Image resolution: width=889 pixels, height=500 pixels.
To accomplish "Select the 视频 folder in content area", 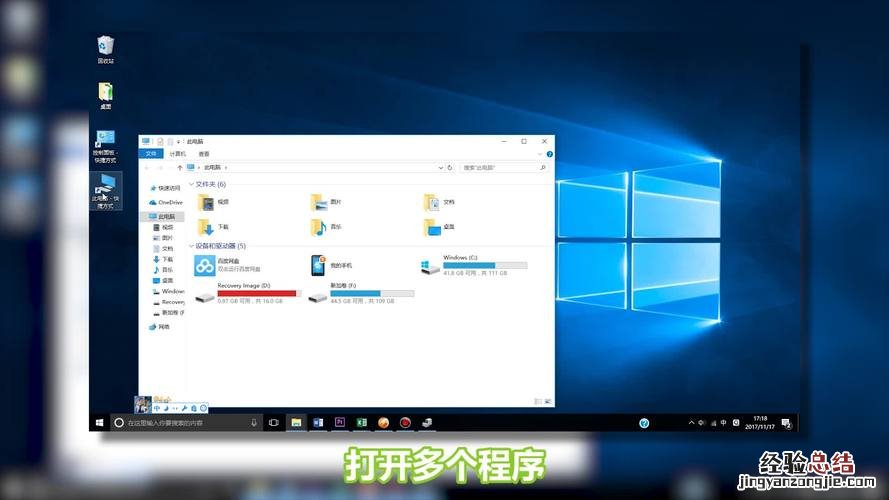I will [x=213, y=202].
